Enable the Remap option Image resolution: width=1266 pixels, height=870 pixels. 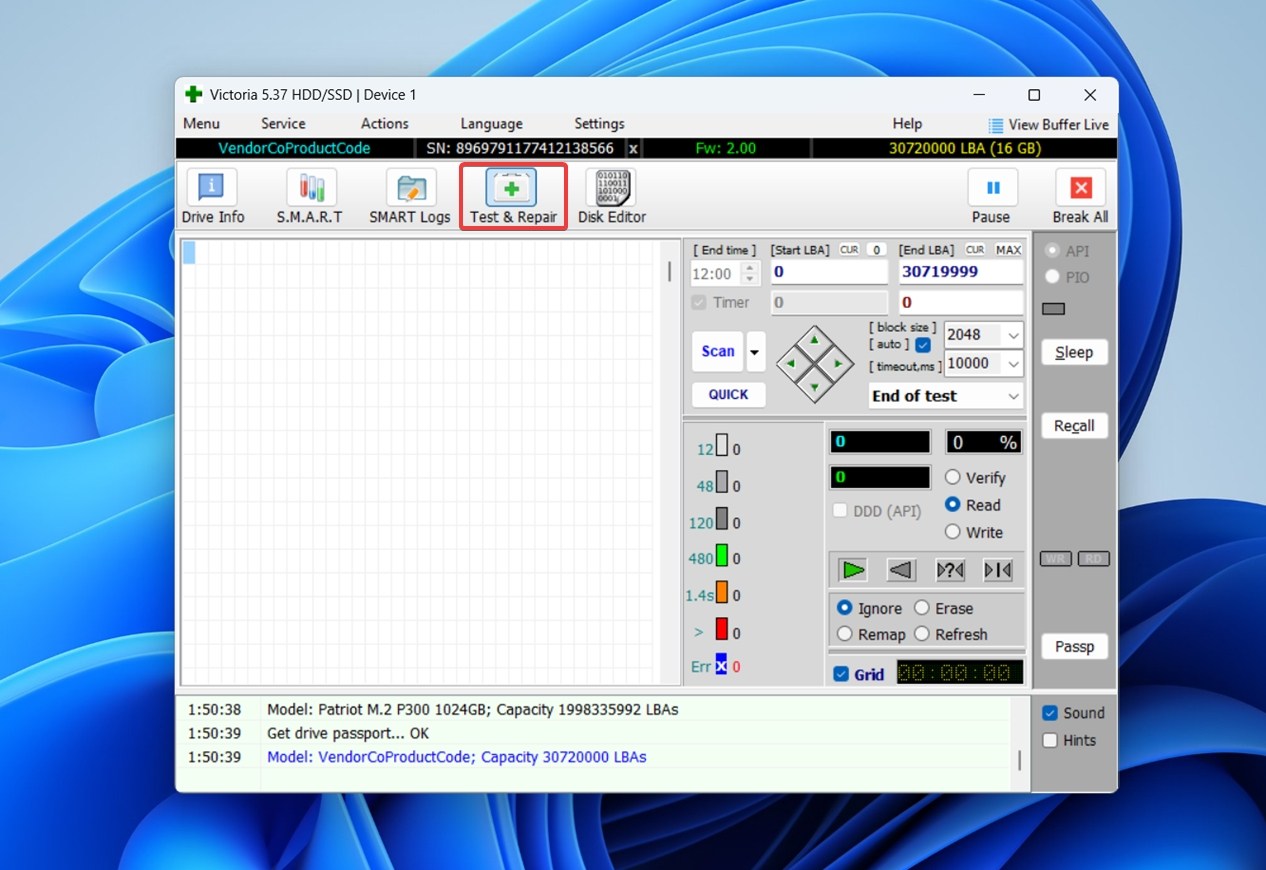coord(845,634)
